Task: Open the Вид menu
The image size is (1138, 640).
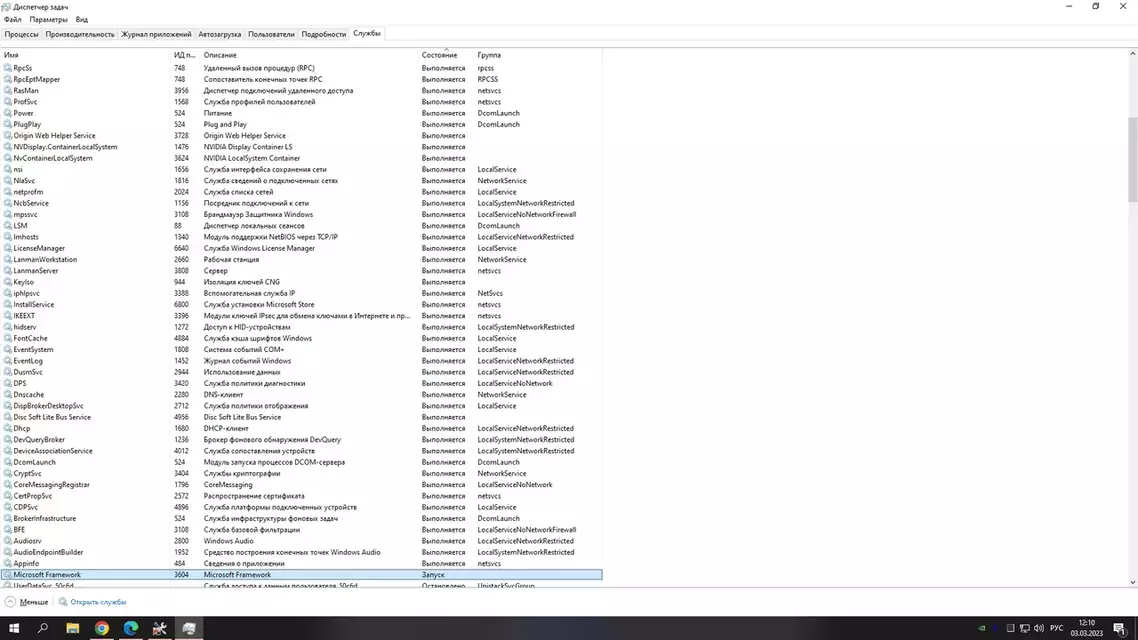Action: (82, 20)
